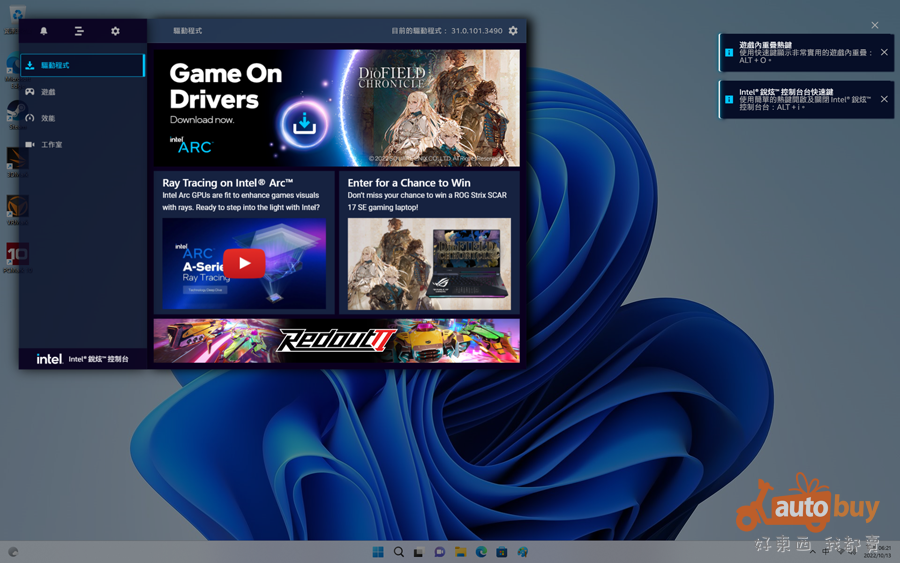Screen dimensions: 900x563
Task: Select the 工作室 (Studio) sidebar tab
Action: pyautogui.click(x=83, y=145)
